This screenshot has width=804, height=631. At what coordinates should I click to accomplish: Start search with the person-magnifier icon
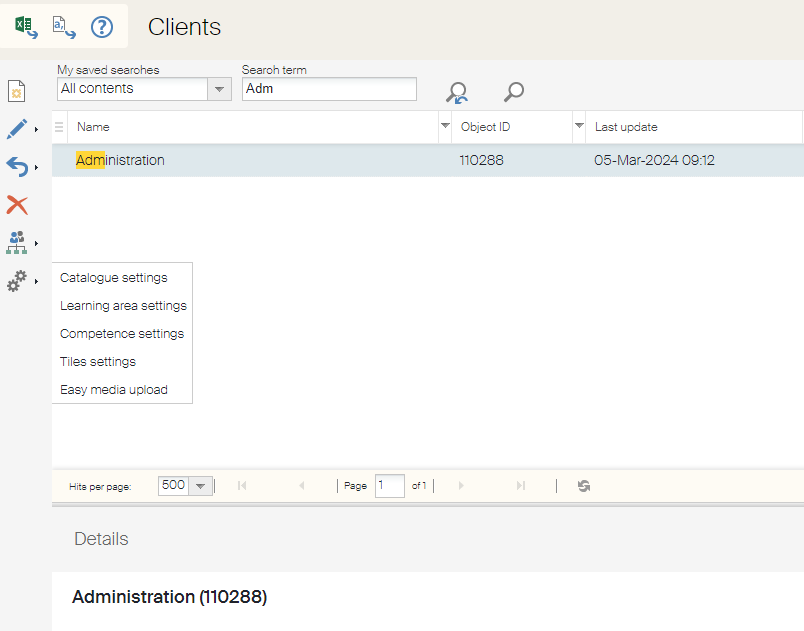pos(456,92)
